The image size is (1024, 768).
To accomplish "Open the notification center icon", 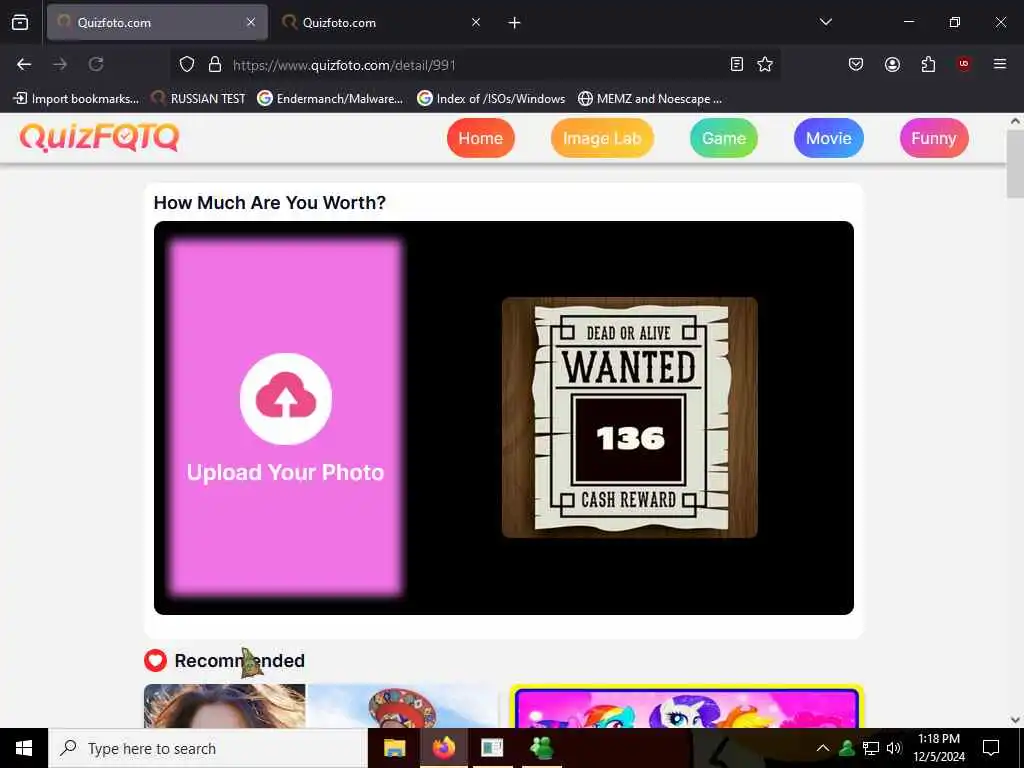I will 991,748.
